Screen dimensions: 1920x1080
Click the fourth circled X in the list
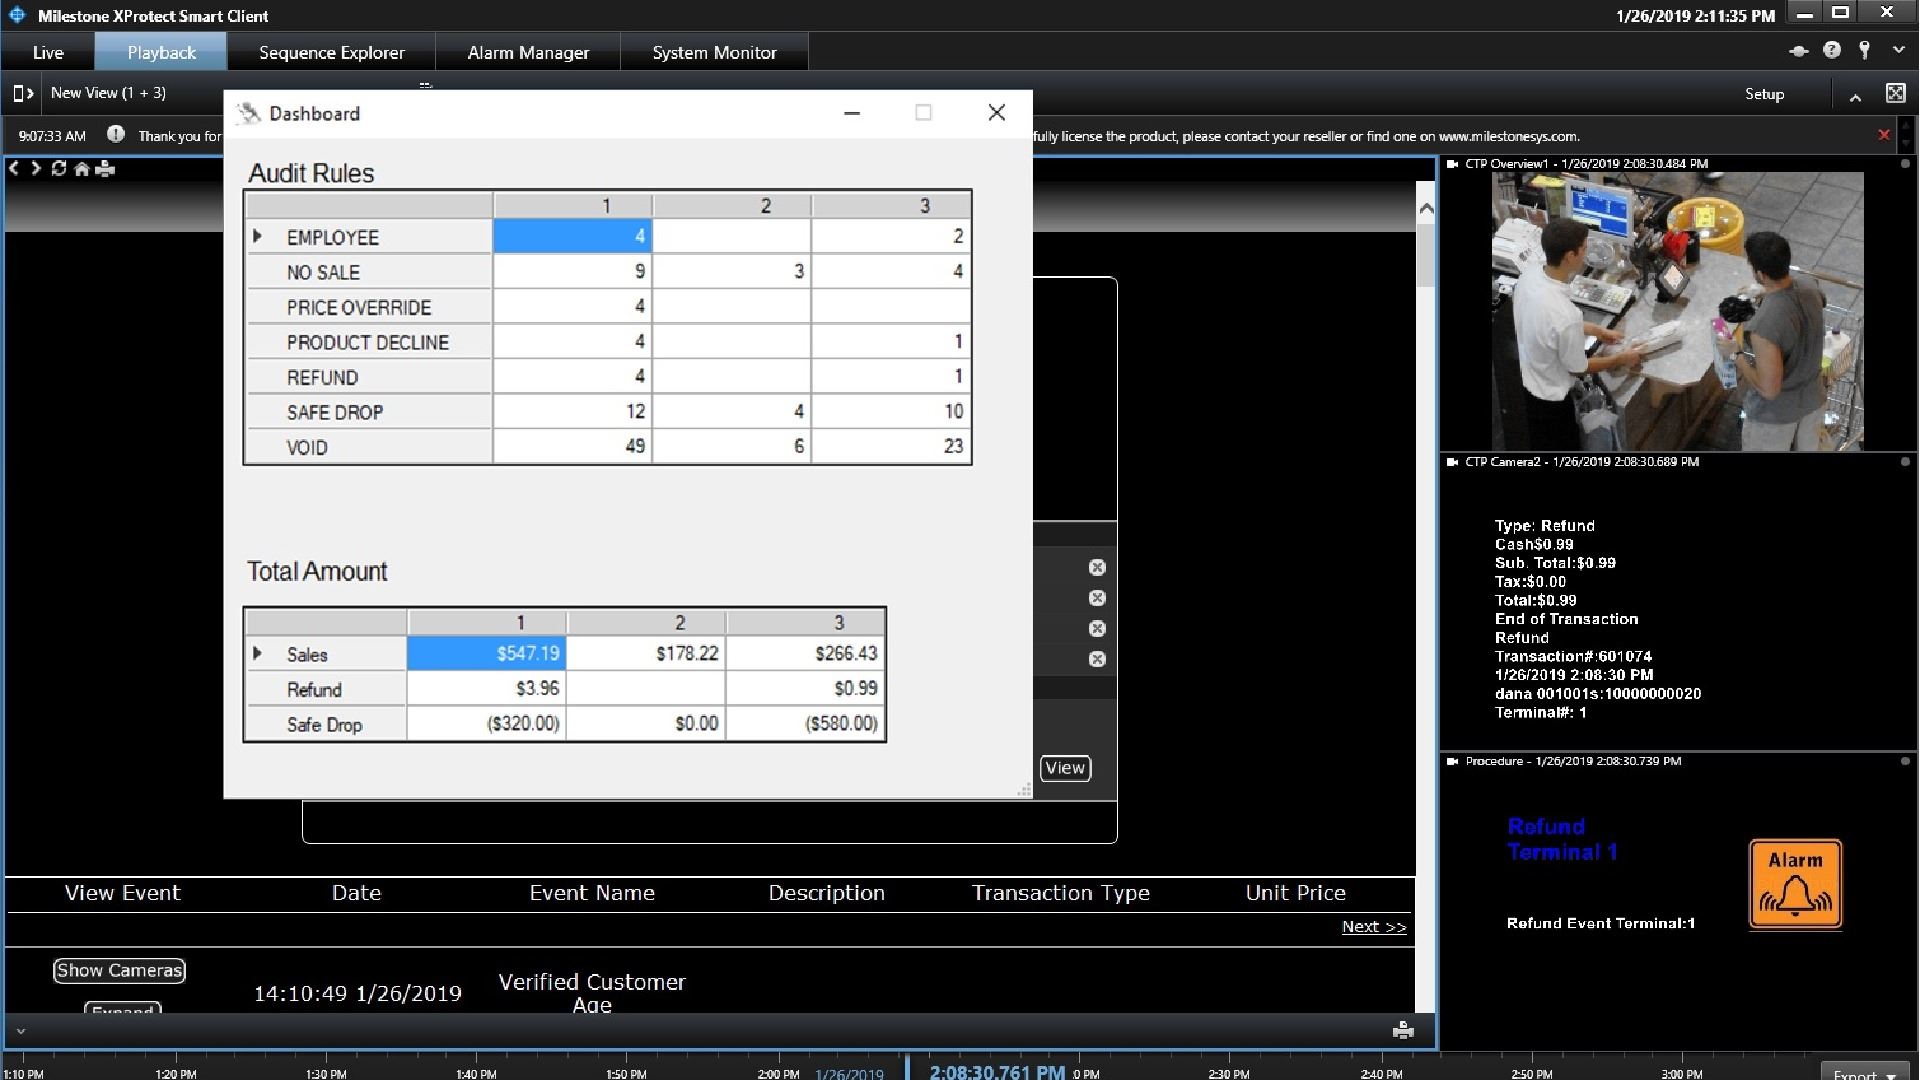1097,659
